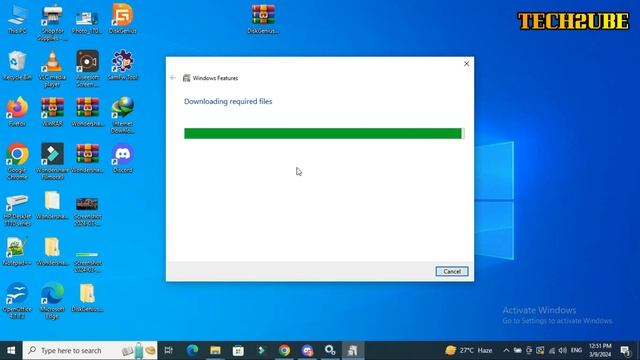Open File Explorer from the taskbar
The image size is (640, 360).
215,350
